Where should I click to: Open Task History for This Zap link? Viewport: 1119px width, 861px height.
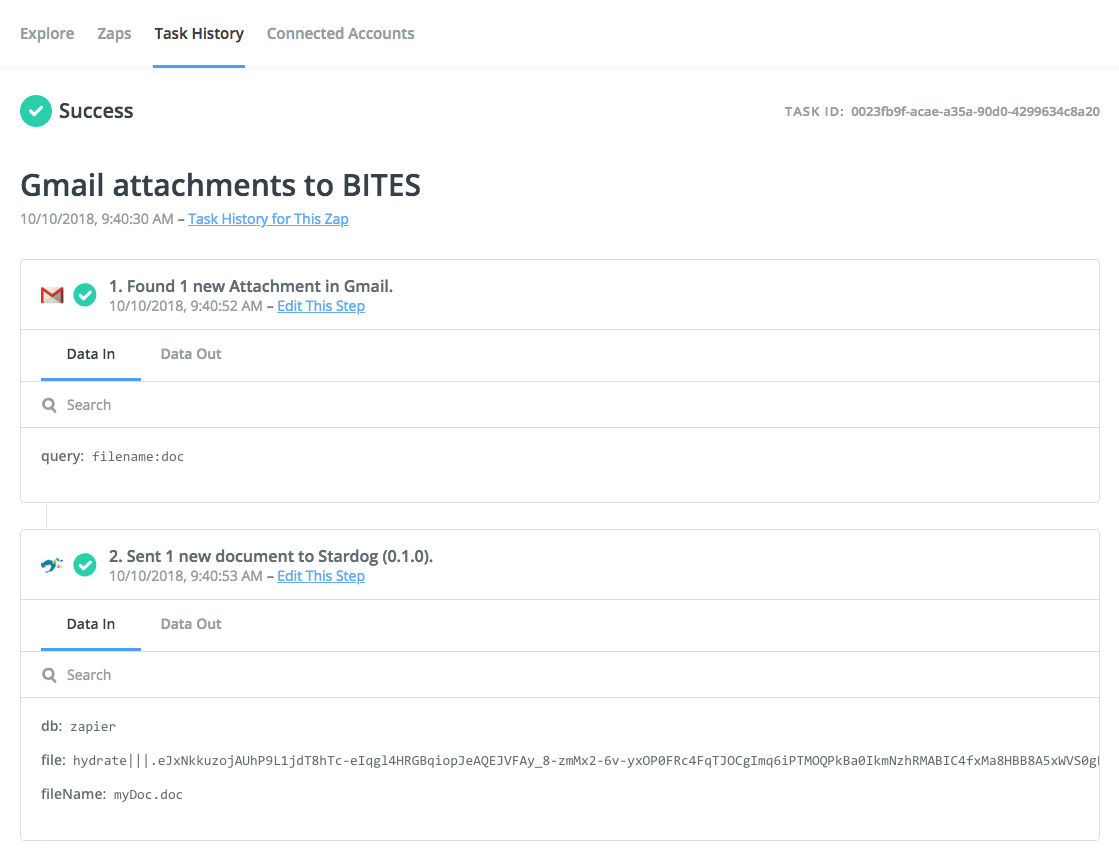pos(268,219)
